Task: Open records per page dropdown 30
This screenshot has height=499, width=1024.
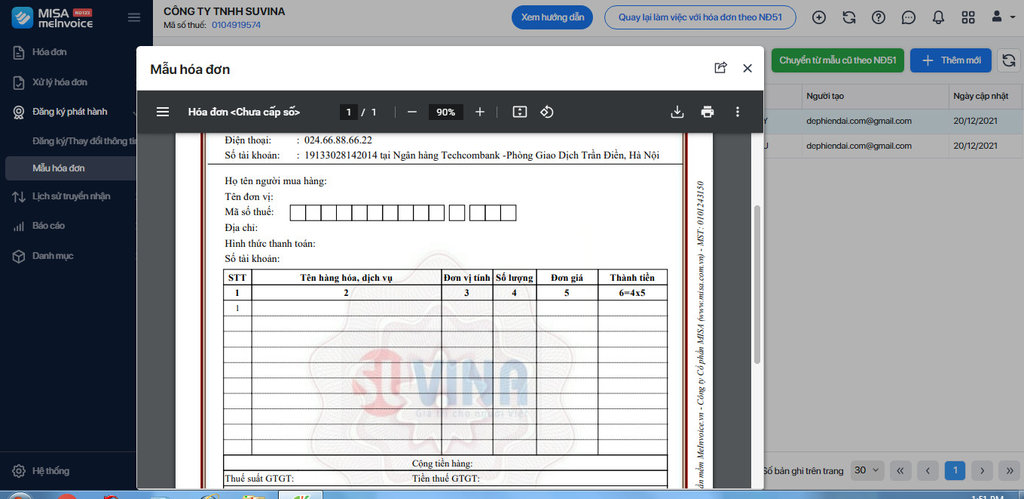Action: pos(867,470)
